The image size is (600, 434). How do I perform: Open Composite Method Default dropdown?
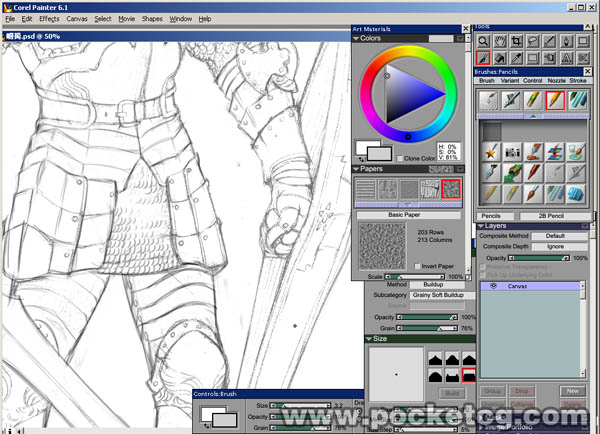[x=559, y=236]
